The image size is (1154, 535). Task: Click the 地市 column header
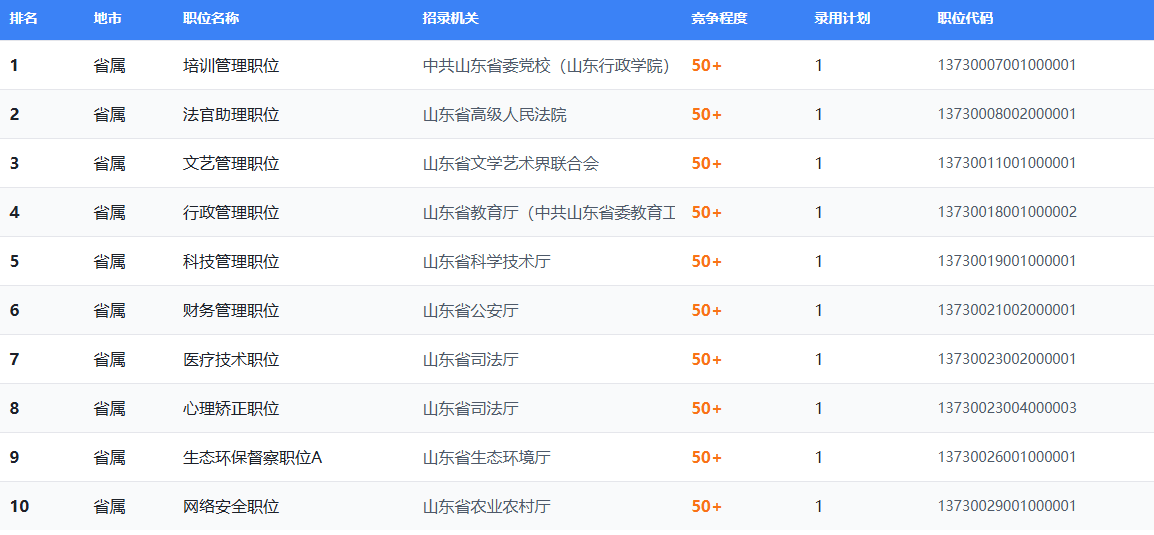(x=108, y=19)
